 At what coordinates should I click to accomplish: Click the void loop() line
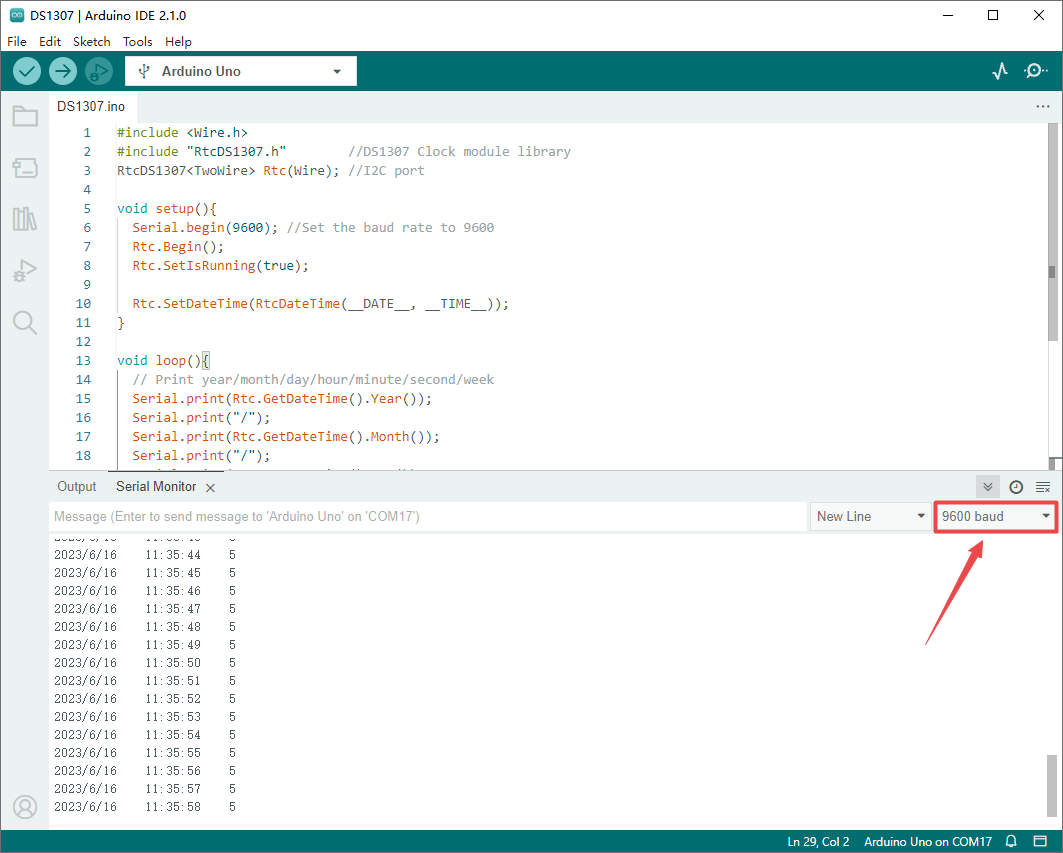(x=163, y=361)
